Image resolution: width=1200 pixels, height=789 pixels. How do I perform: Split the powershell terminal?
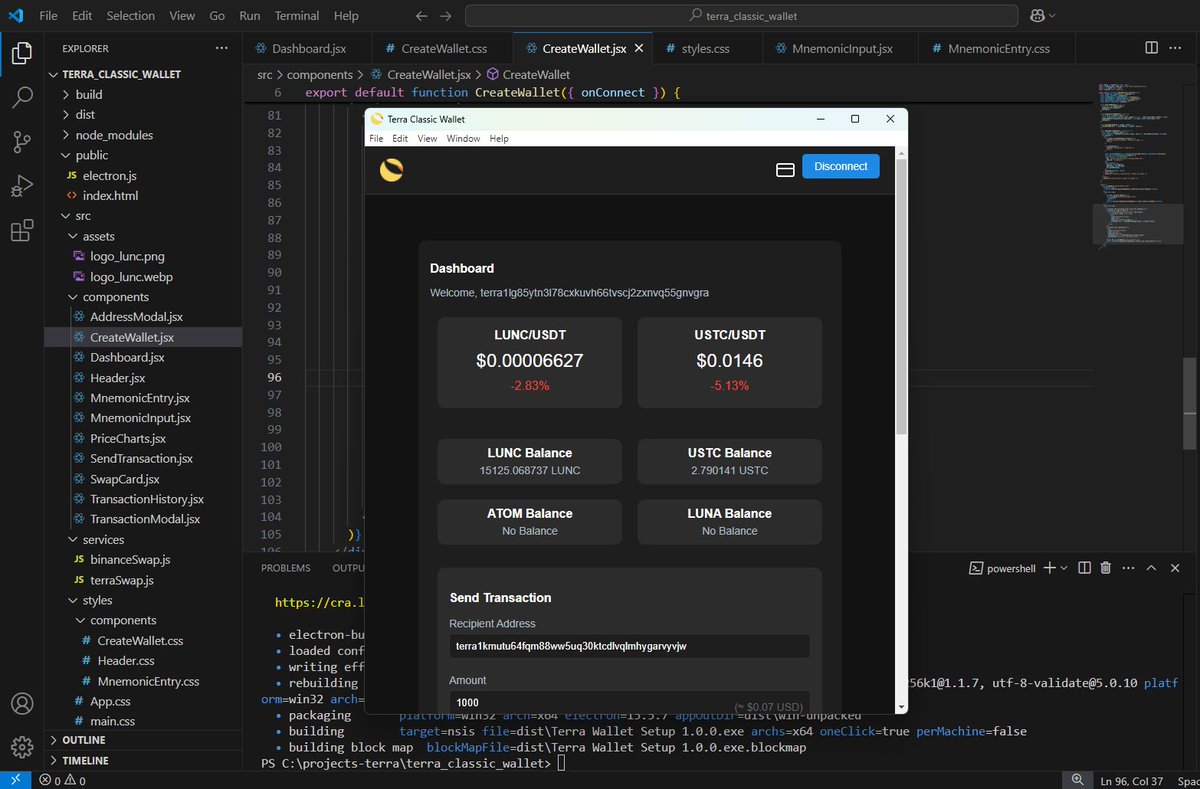pos(1085,568)
